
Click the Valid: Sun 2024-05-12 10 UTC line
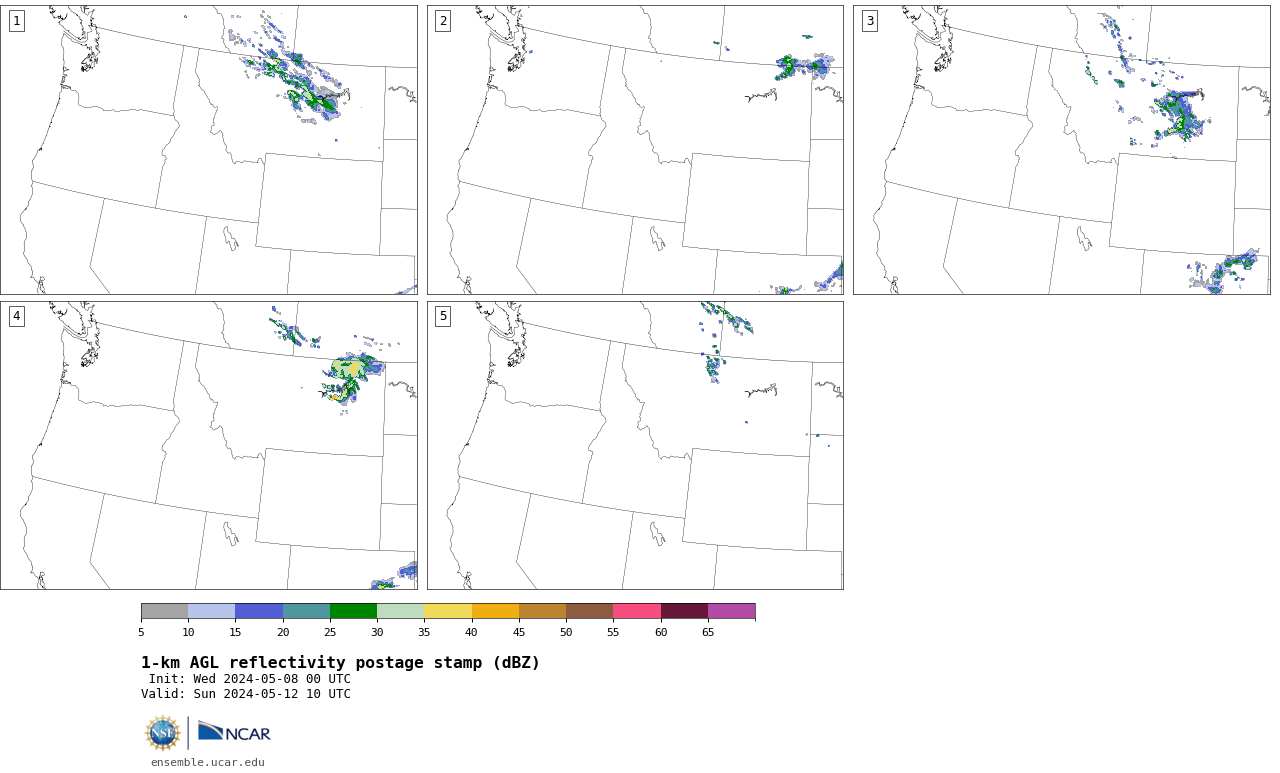[246, 694]
